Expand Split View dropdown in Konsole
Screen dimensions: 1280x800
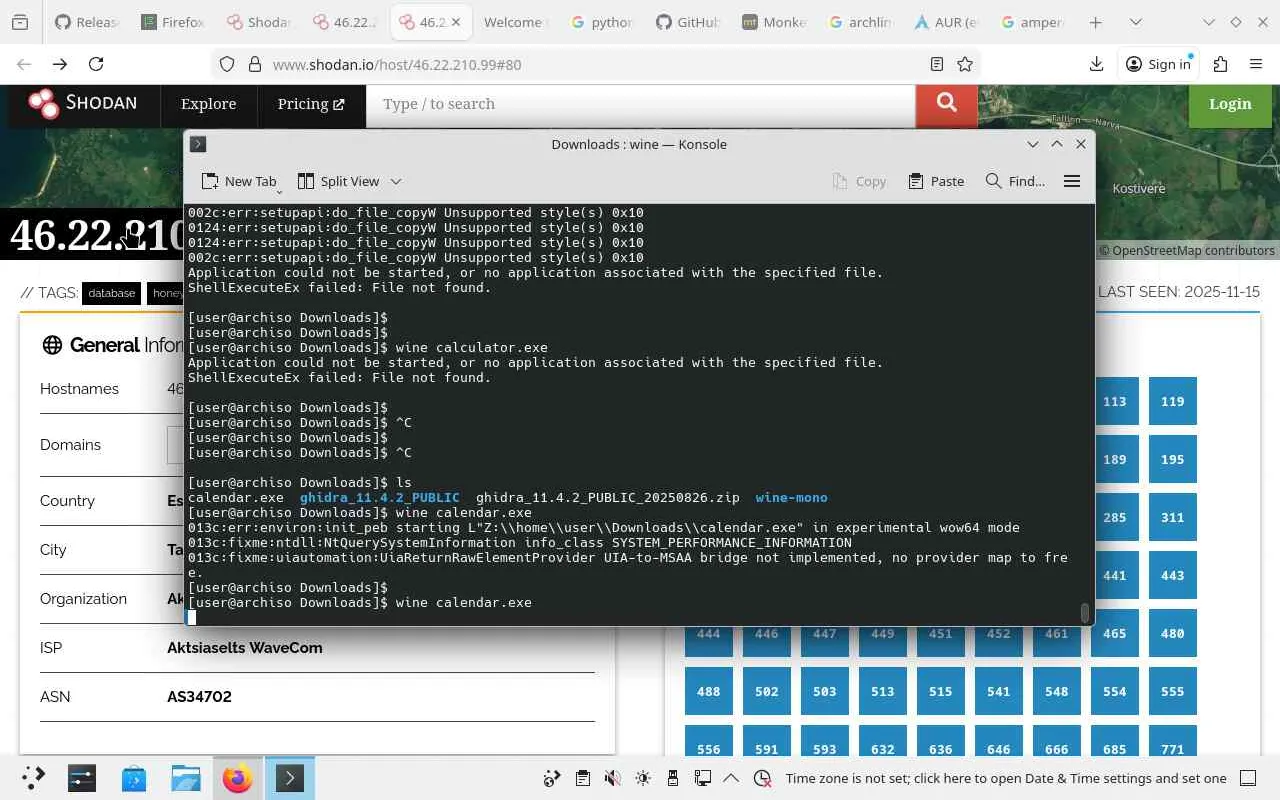[x=396, y=181]
